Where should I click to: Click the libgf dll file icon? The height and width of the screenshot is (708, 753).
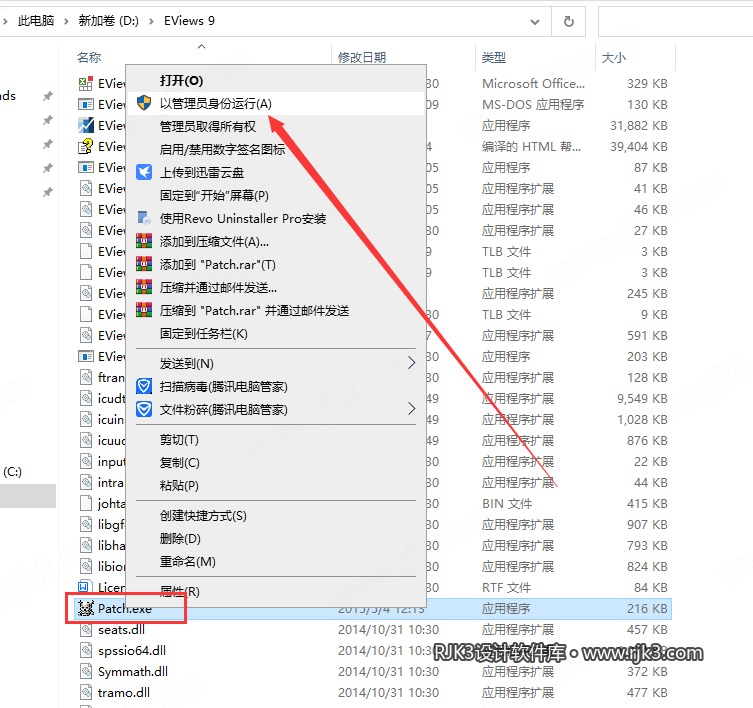click(86, 525)
